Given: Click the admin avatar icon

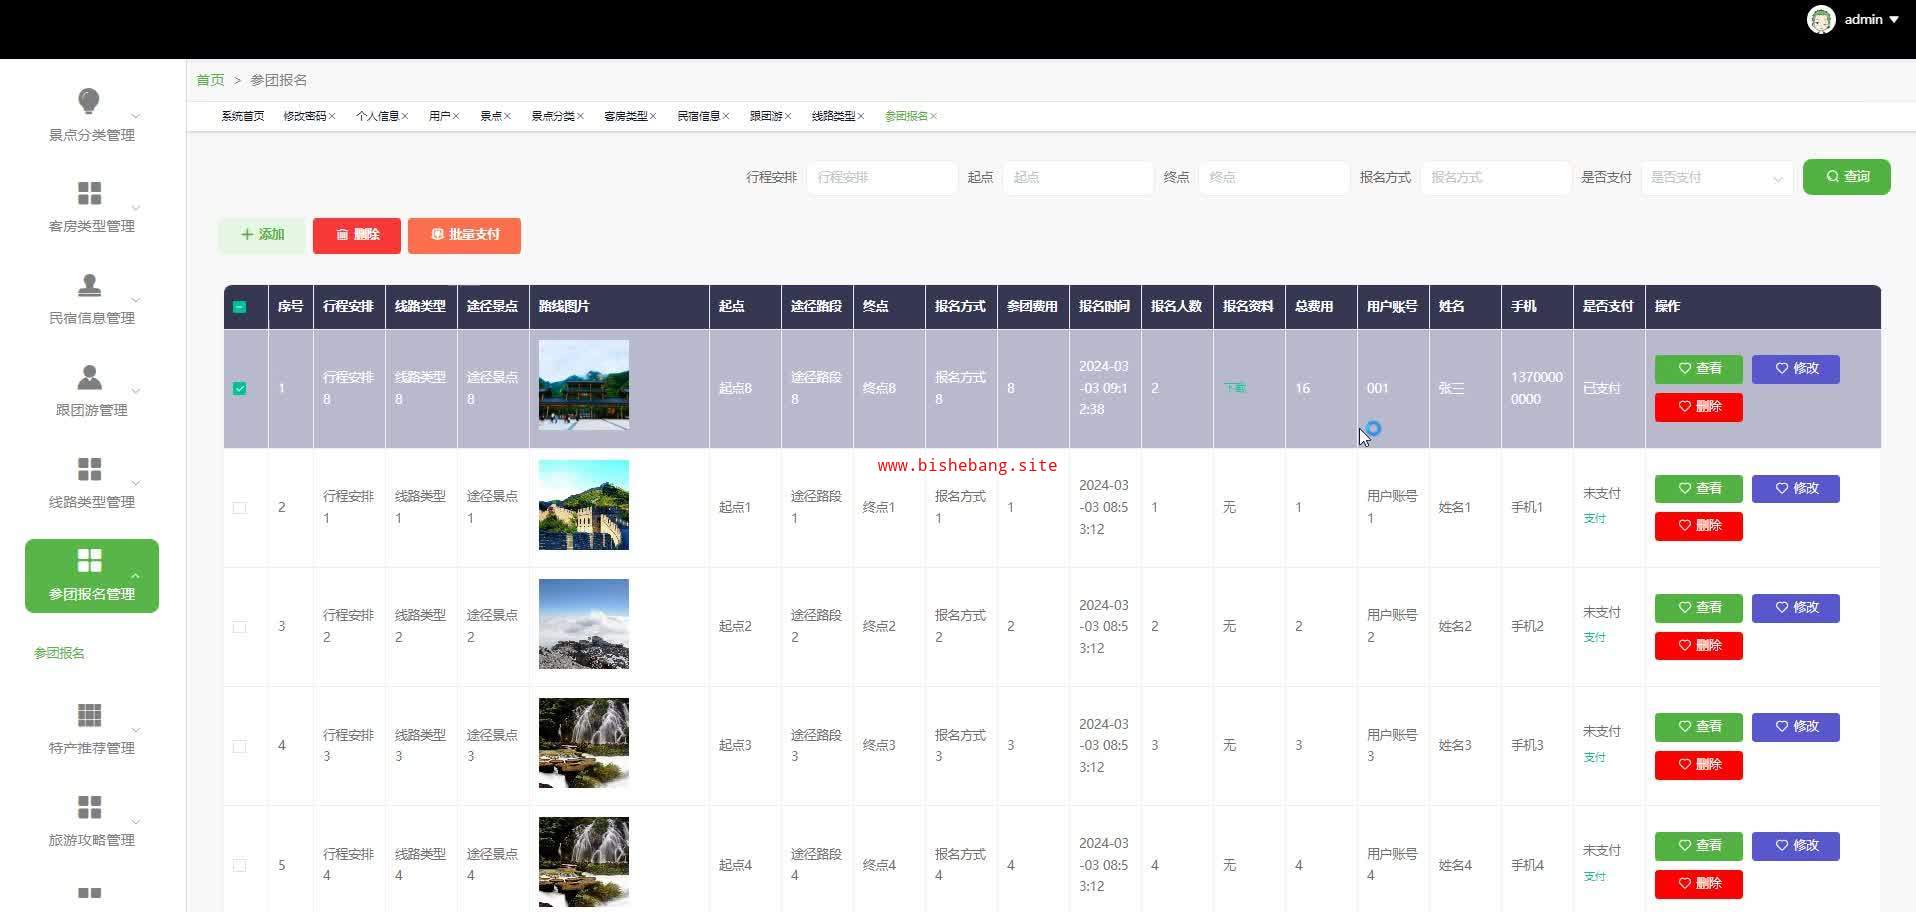Looking at the screenshot, I should (x=1820, y=19).
